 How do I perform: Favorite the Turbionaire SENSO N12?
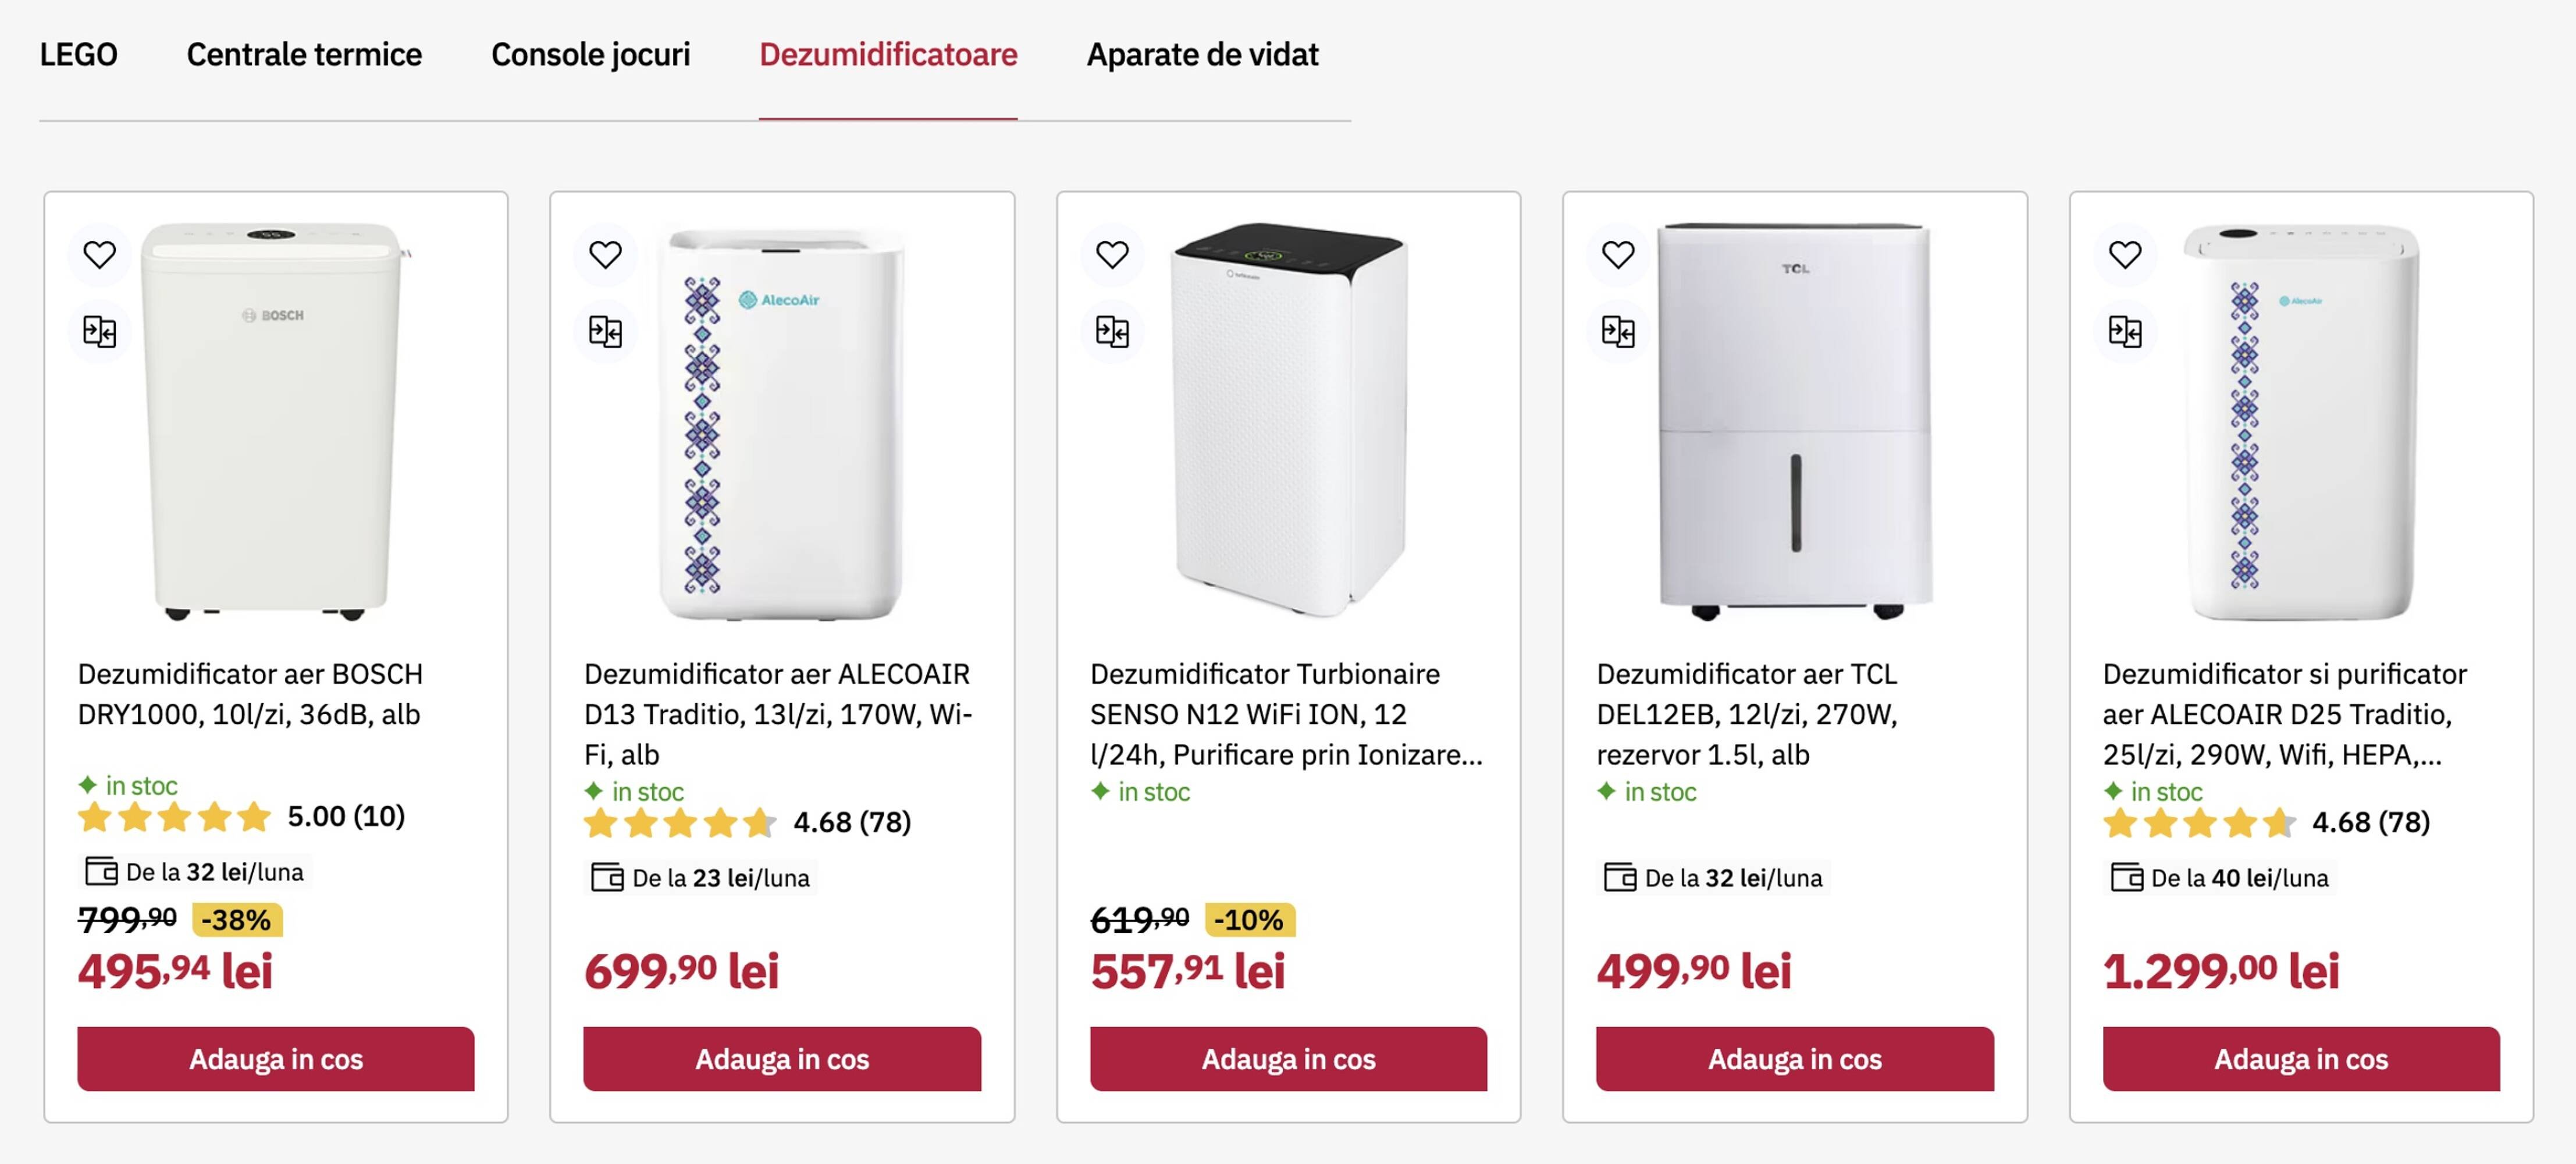tap(1113, 255)
